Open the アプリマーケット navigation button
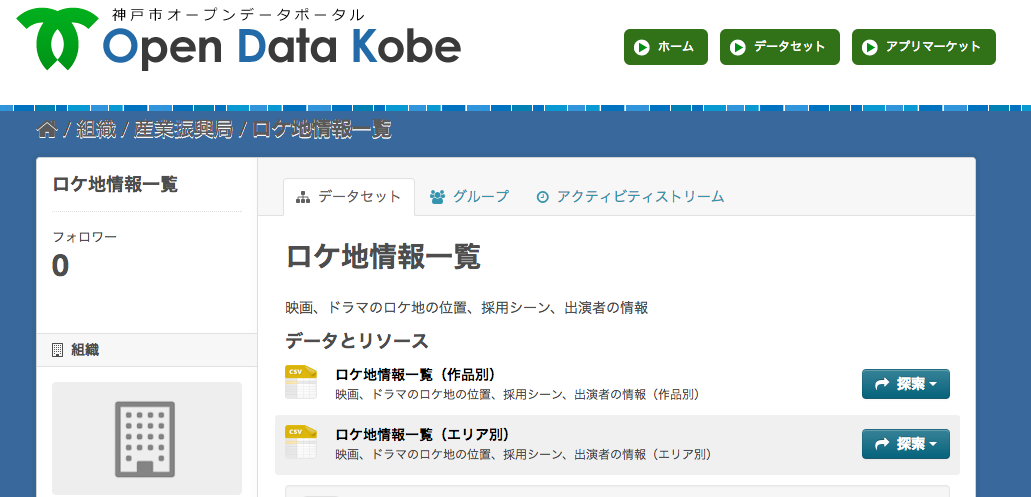 pyautogui.click(x=924, y=47)
